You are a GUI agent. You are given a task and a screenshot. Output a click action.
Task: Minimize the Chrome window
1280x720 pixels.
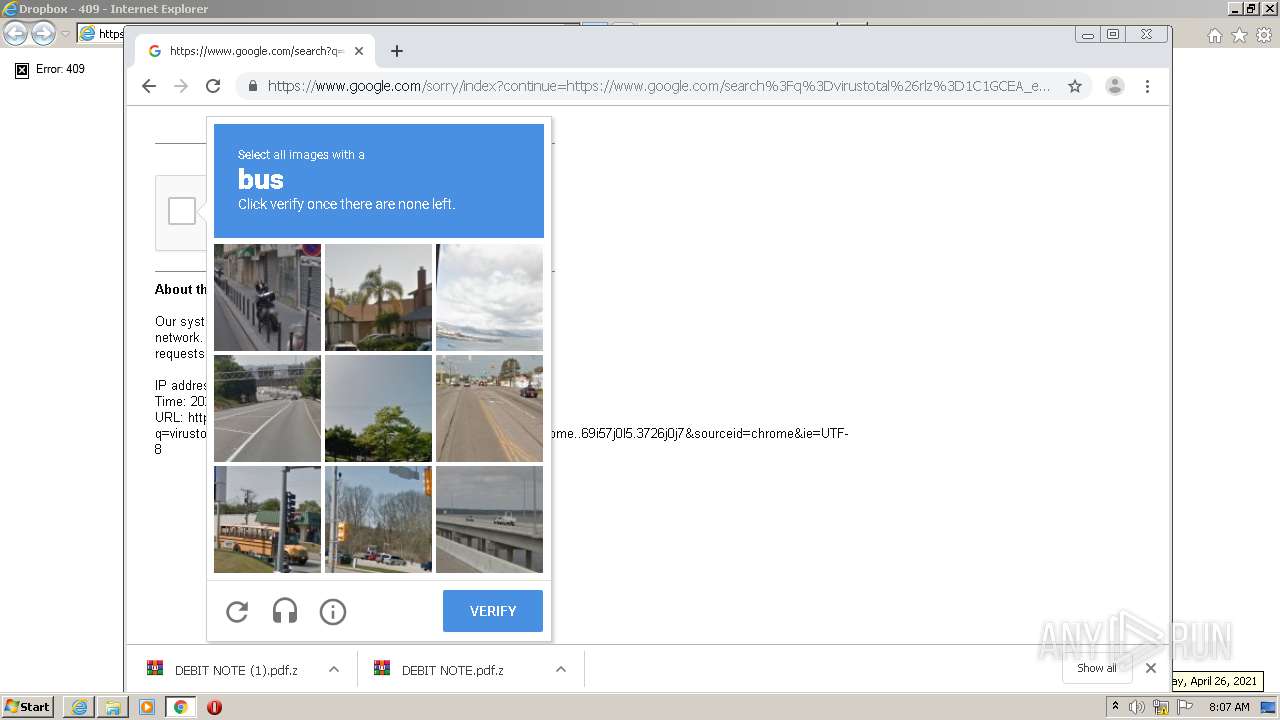click(1088, 34)
